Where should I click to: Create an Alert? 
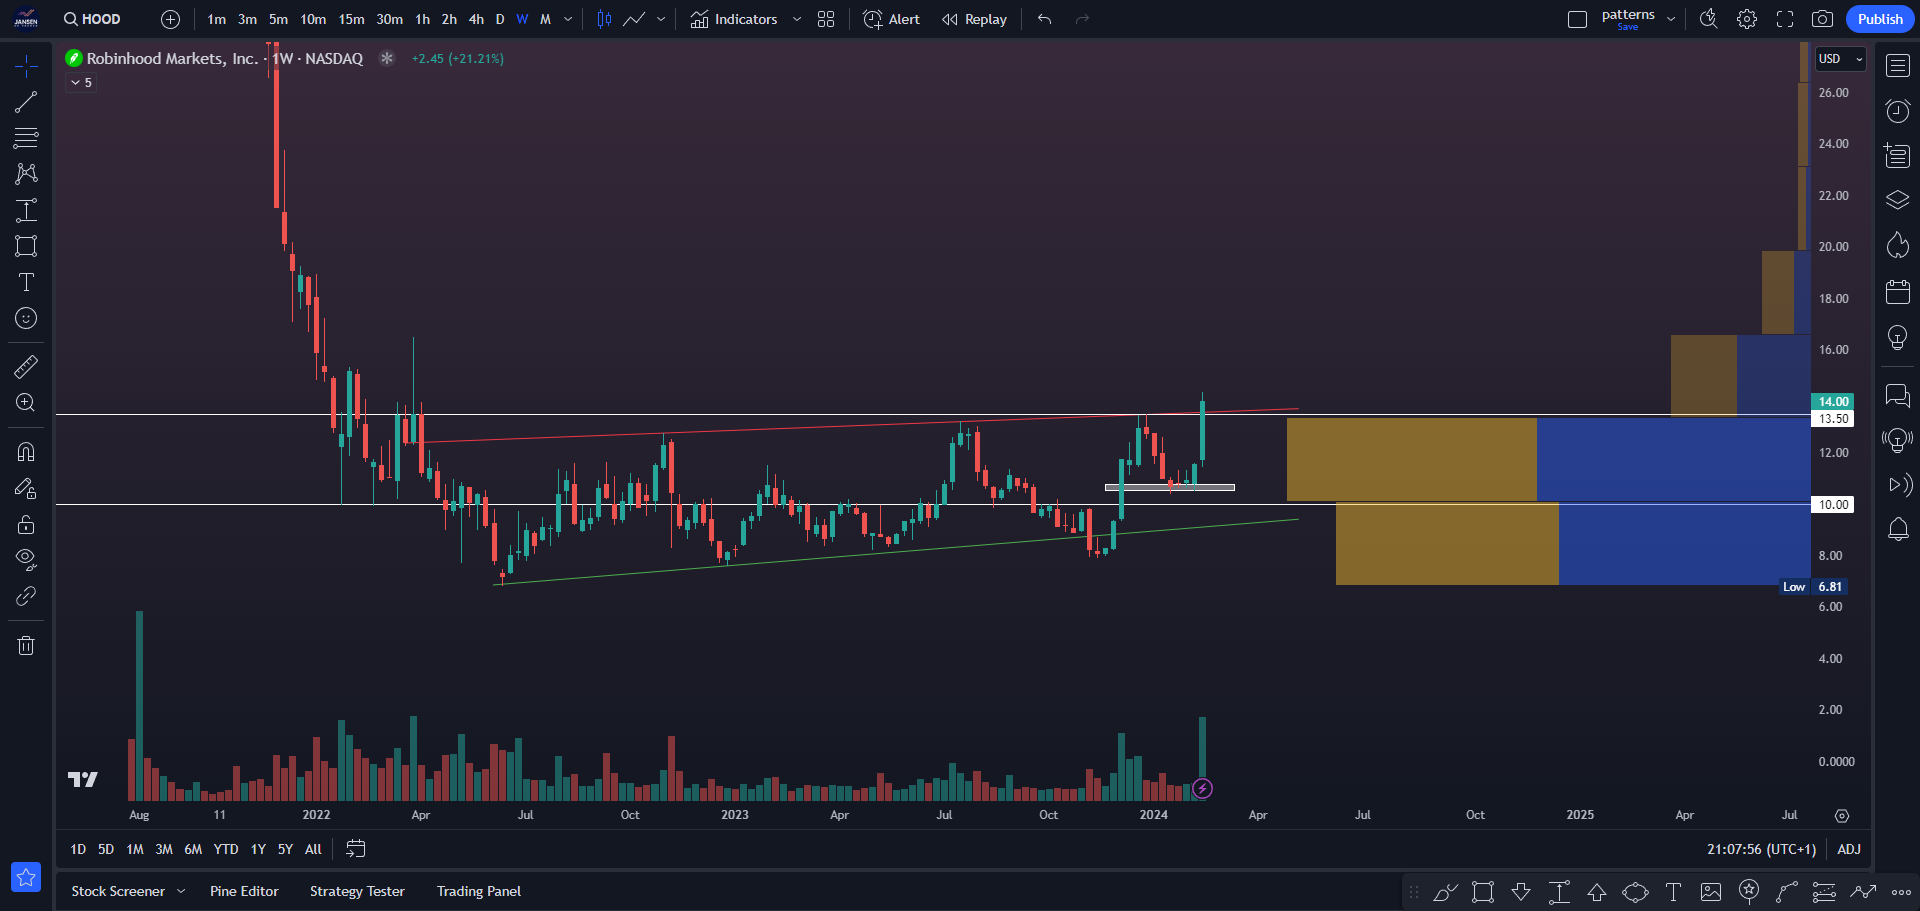click(892, 19)
